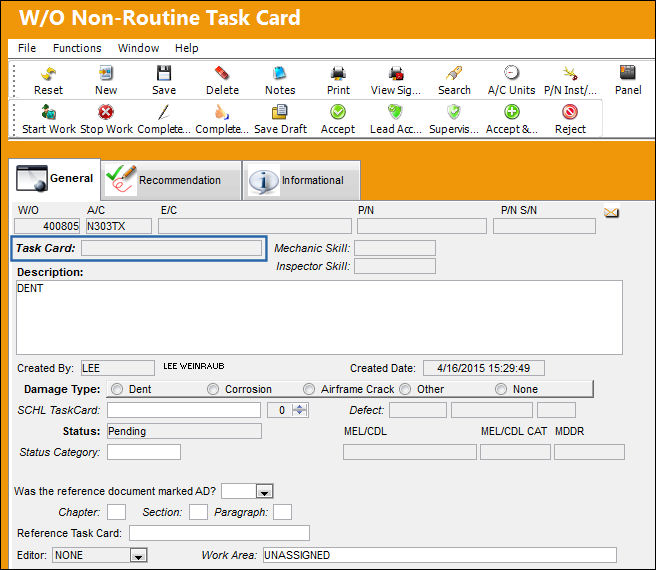Click the Save Draft icon
The image size is (656, 570).
coord(280,112)
